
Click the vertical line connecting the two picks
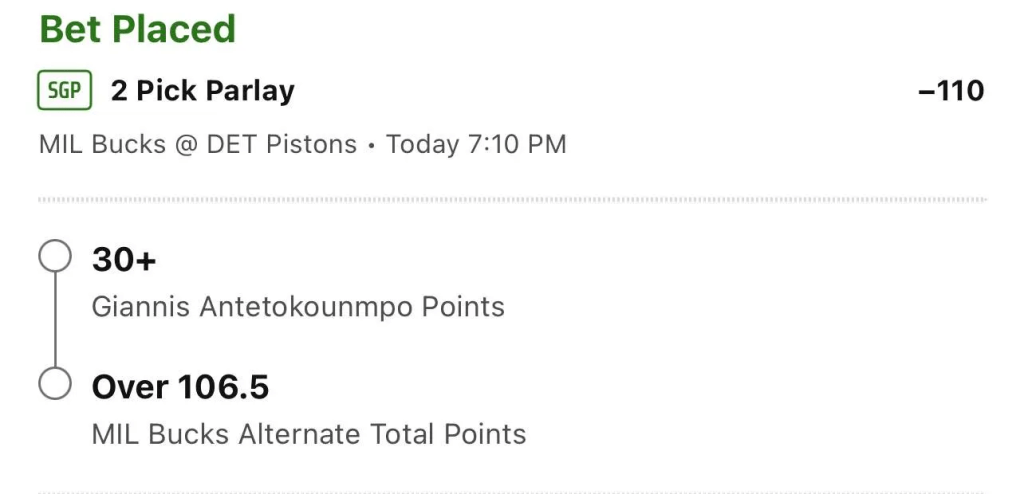55,320
